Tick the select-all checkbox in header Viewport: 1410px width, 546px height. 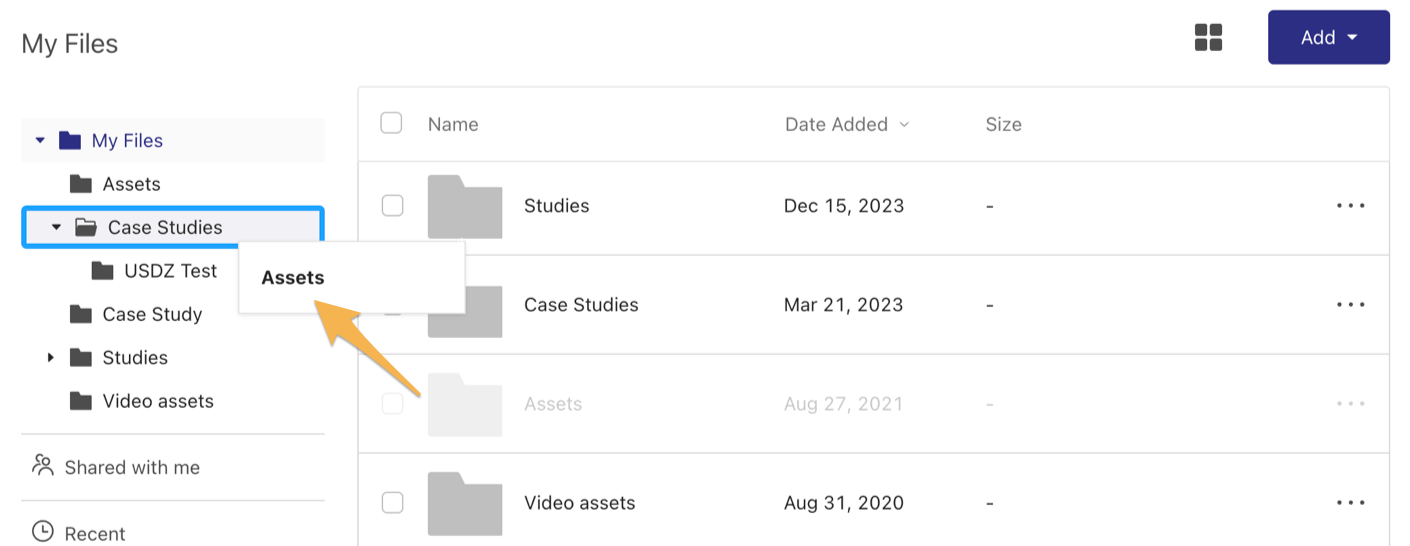pyautogui.click(x=391, y=123)
